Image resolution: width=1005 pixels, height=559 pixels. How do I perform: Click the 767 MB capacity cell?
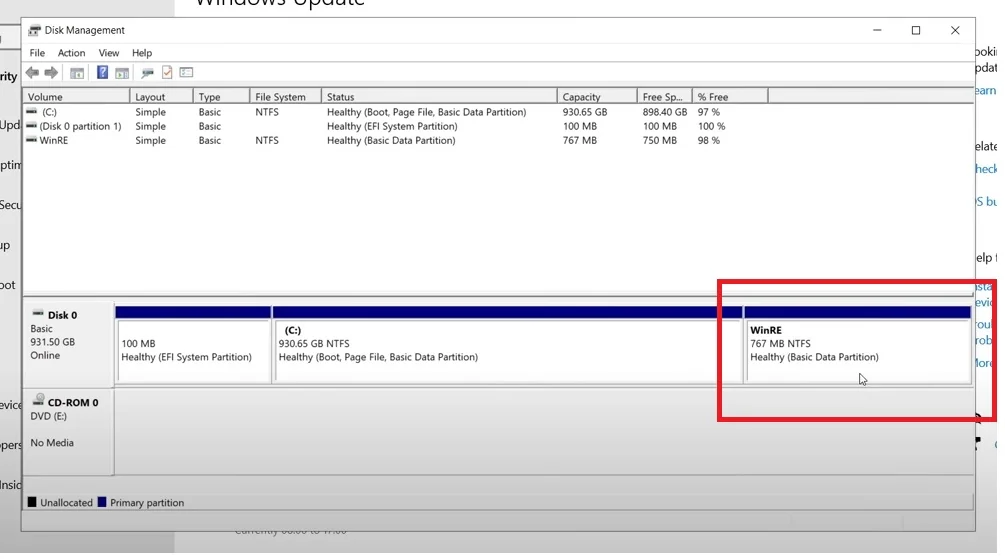[579, 140]
